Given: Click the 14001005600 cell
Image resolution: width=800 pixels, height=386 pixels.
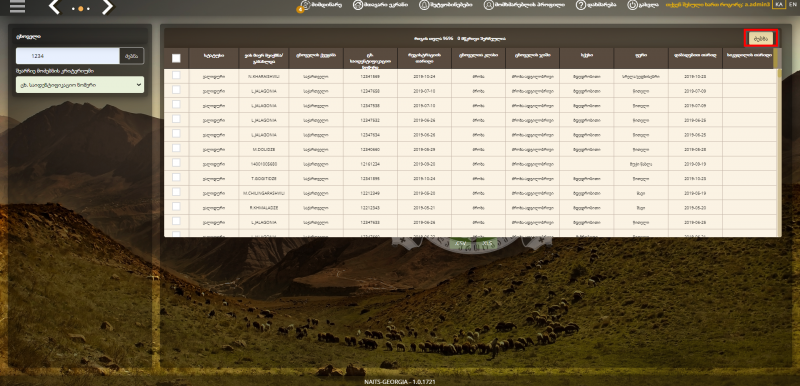Looking at the screenshot, I should 264,164.
